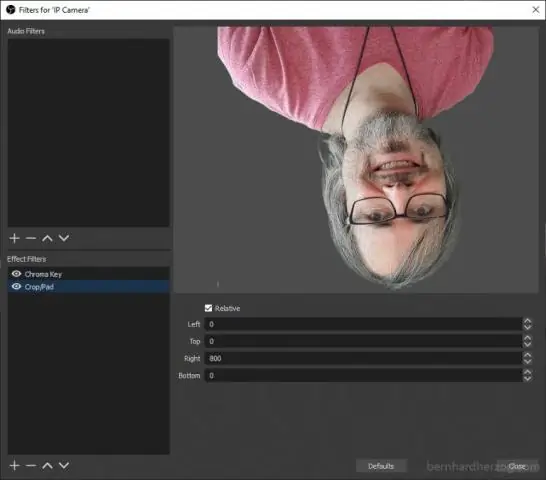Click the Effect Filters heading

[x=26, y=259]
